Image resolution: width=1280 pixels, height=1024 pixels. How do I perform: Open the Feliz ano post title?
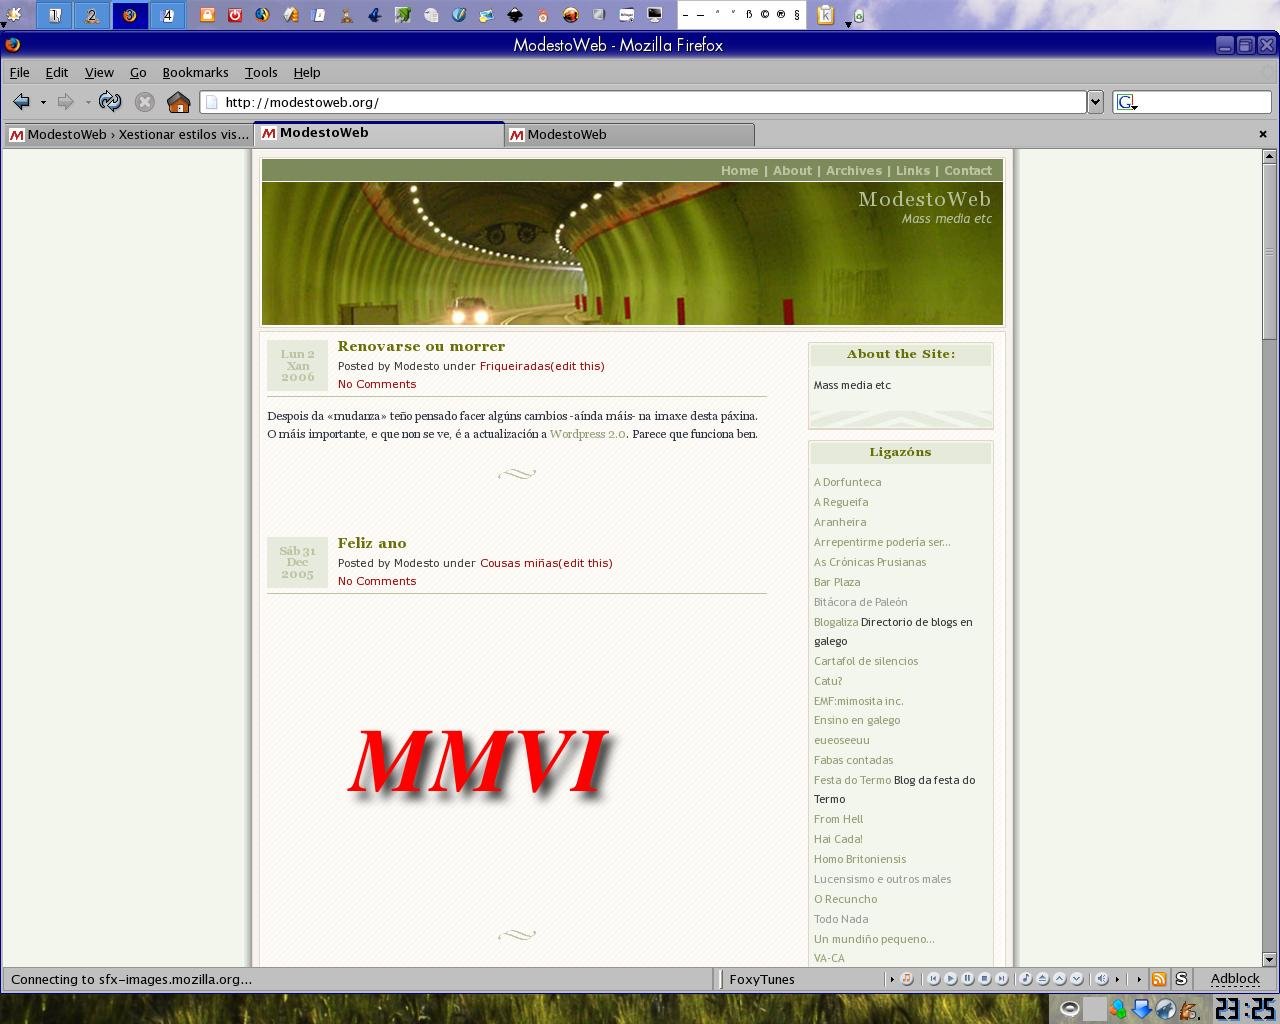coord(372,543)
